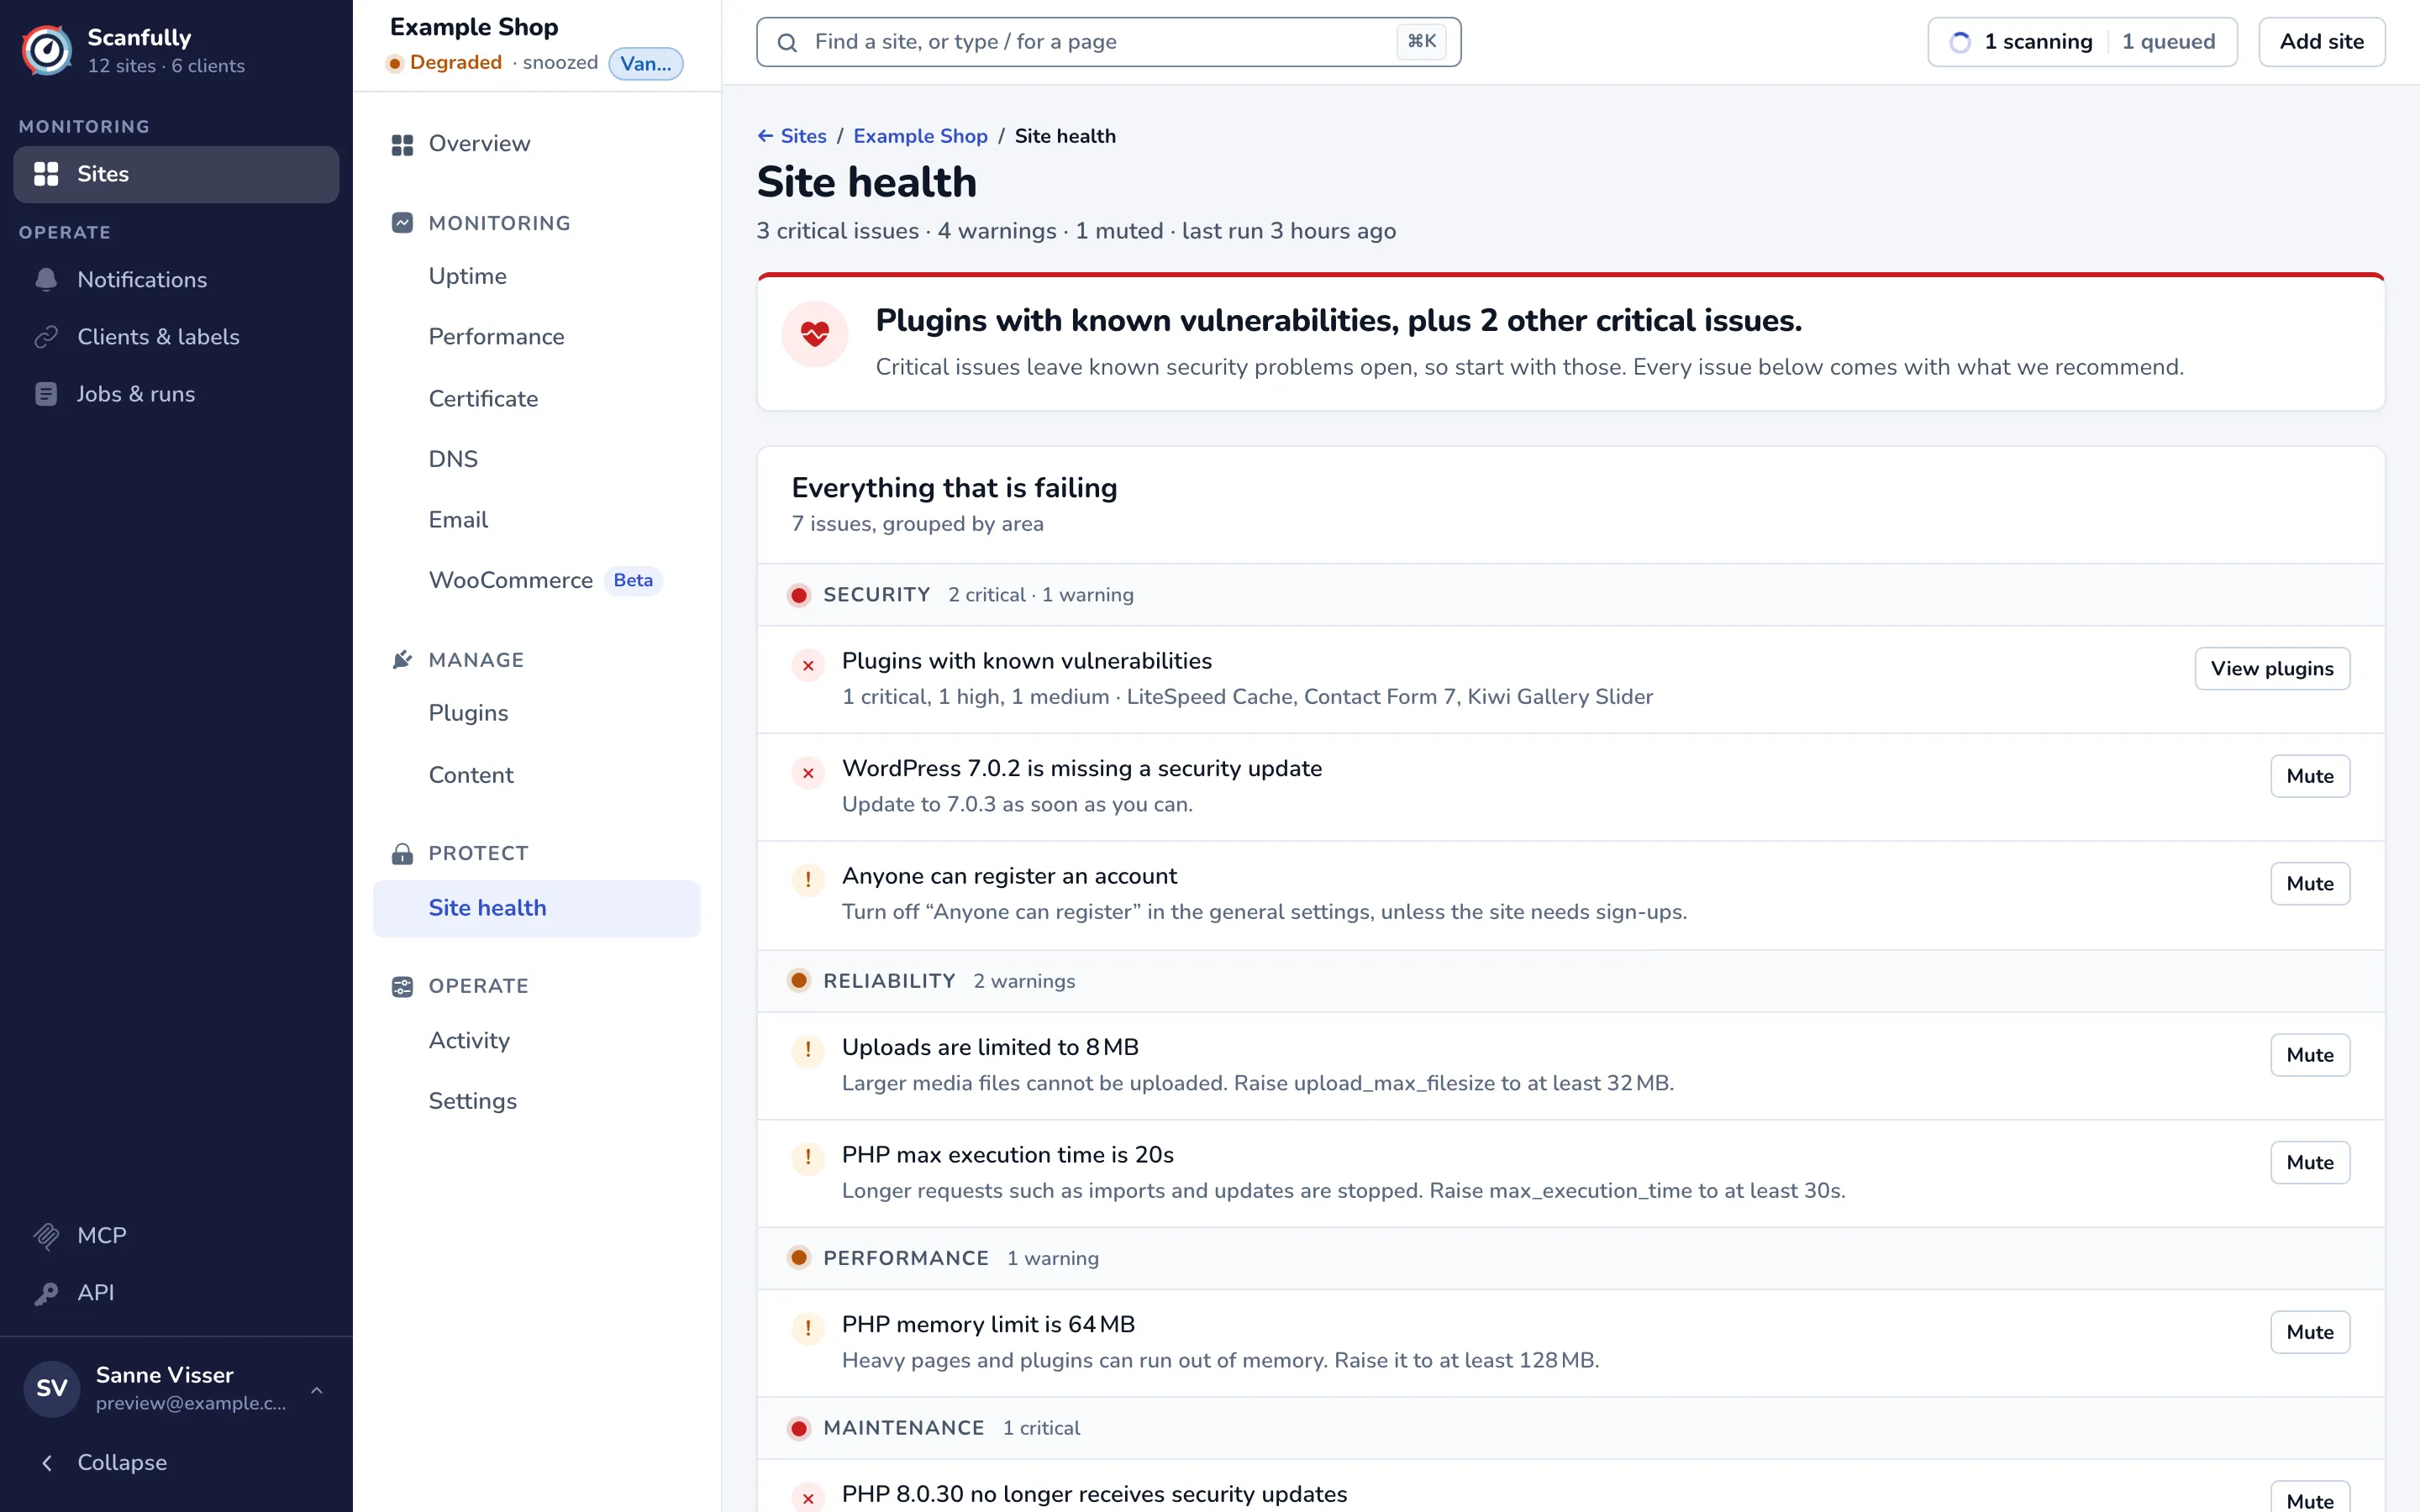Click the Reliability section header

coord(1570,981)
